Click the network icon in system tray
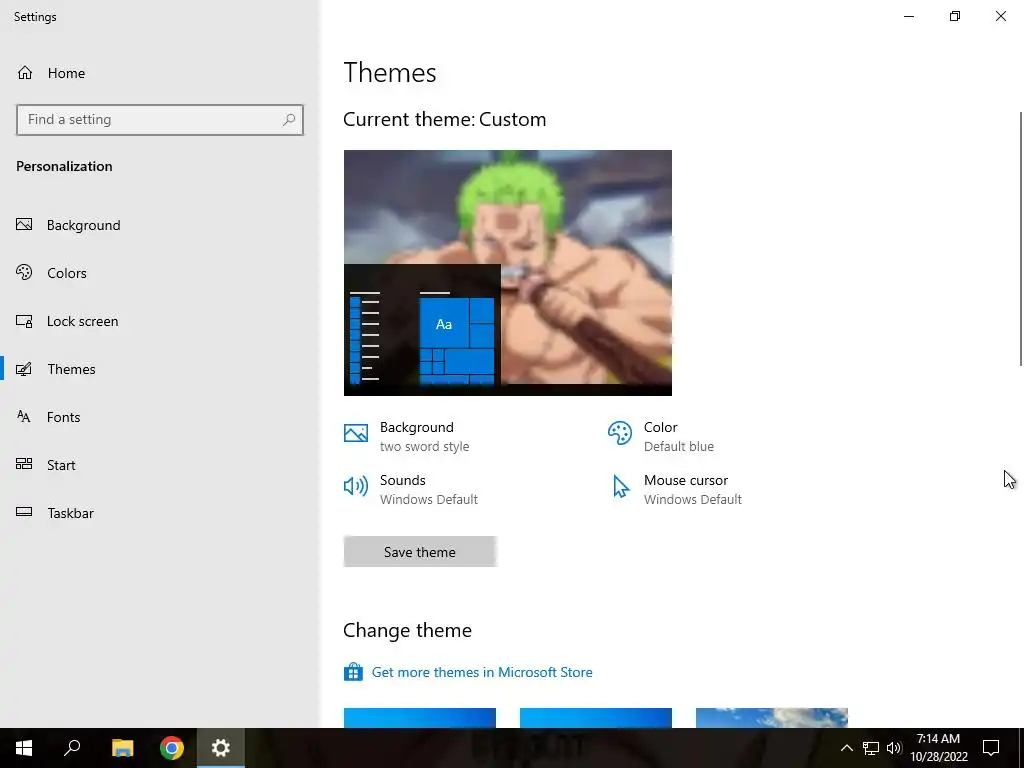The height and width of the screenshot is (768, 1024). click(x=871, y=748)
